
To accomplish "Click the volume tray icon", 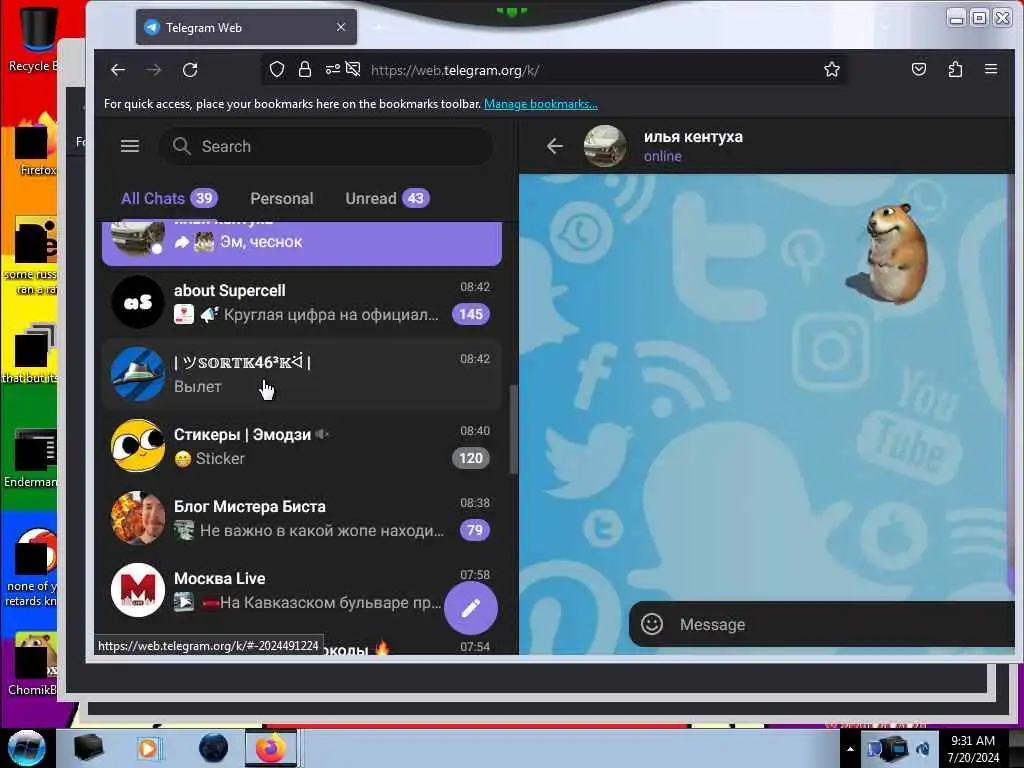I will [923, 749].
